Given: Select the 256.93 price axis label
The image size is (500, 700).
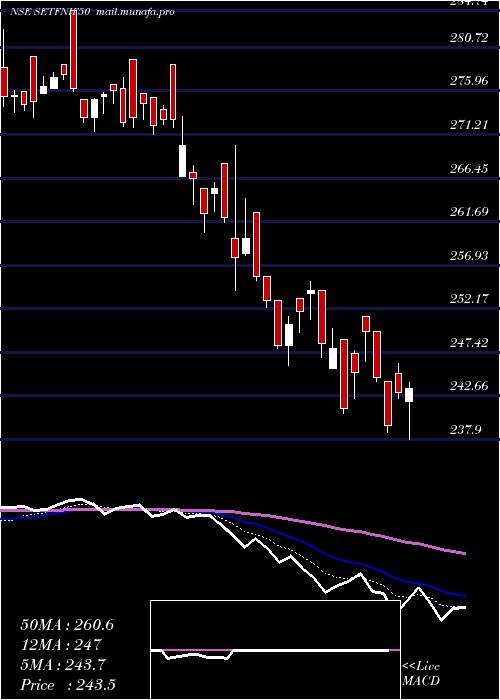Looking at the screenshot, I should 469,255.
